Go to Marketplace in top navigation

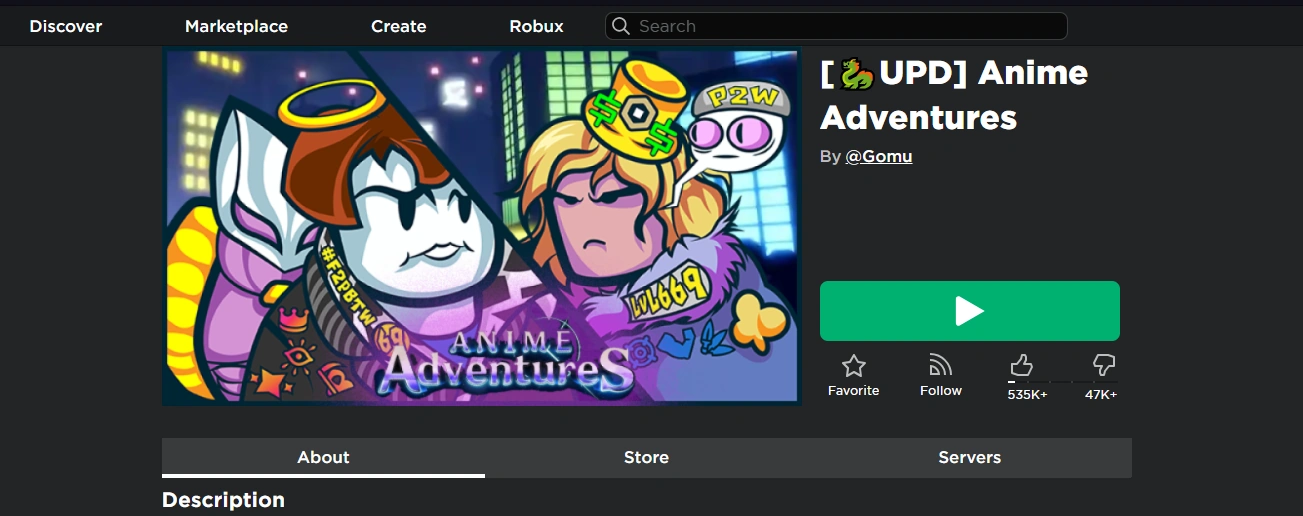[x=236, y=26]
